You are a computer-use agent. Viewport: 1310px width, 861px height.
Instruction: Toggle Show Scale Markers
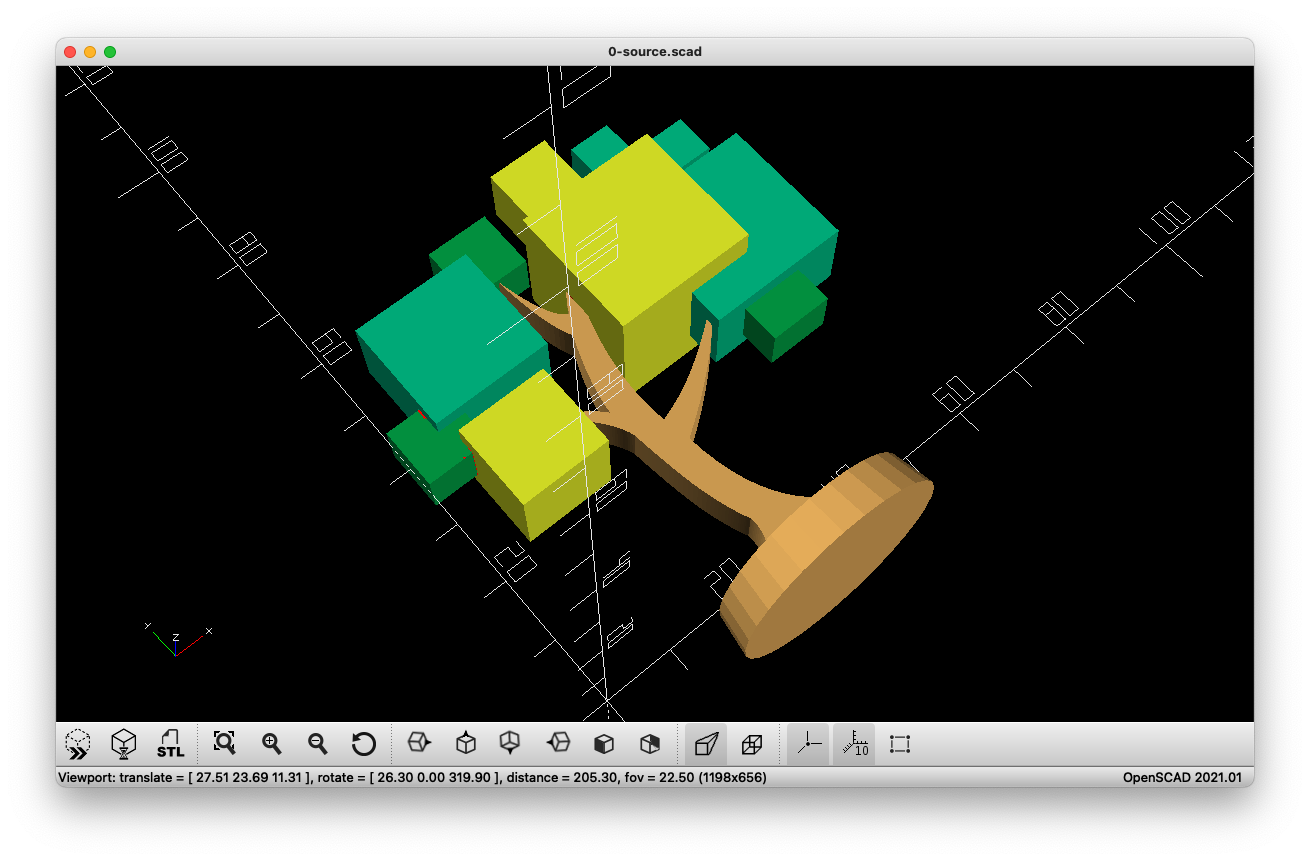[854, 743]
